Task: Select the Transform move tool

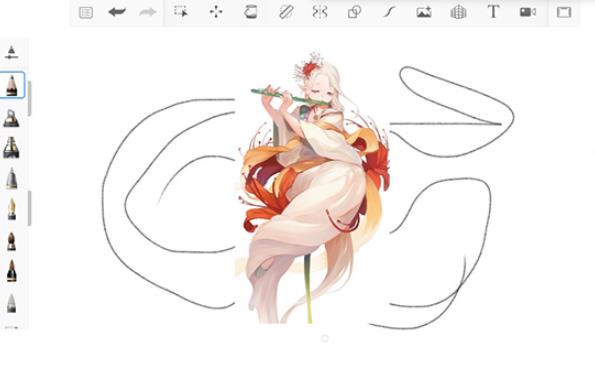Action: [x=216, y=12]
